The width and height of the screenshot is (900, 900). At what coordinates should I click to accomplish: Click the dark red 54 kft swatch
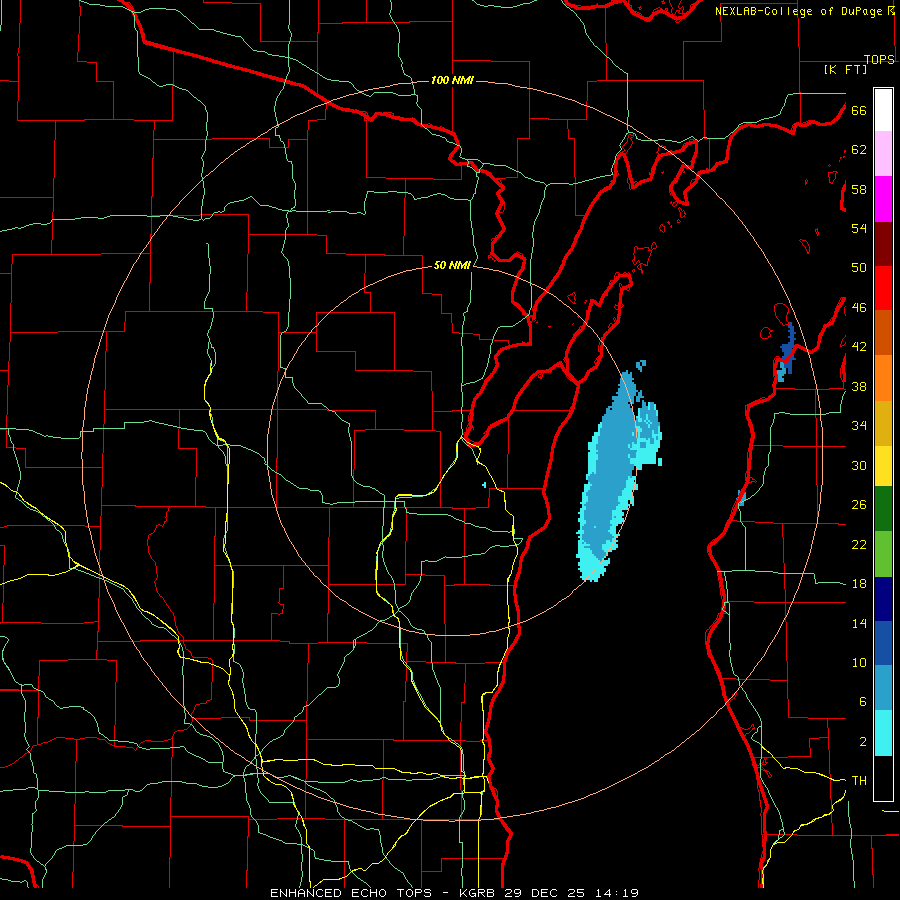883,244
